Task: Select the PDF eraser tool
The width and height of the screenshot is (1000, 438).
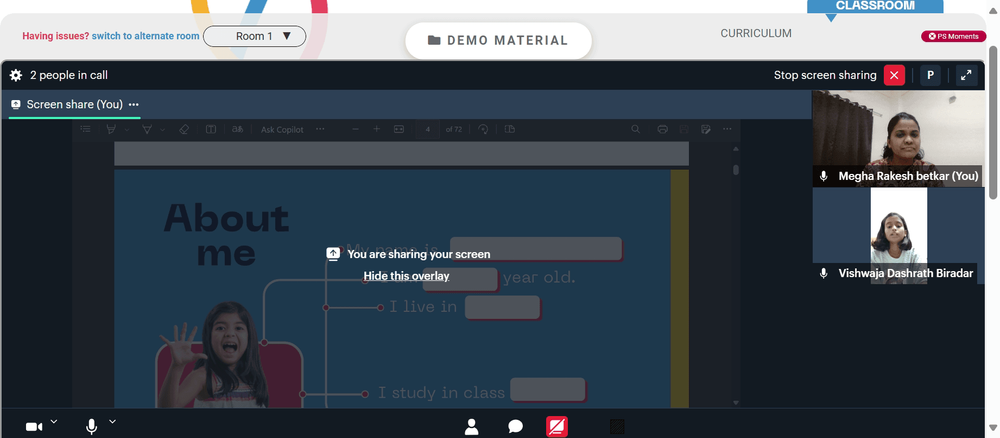Action: [x=184, y=129]
